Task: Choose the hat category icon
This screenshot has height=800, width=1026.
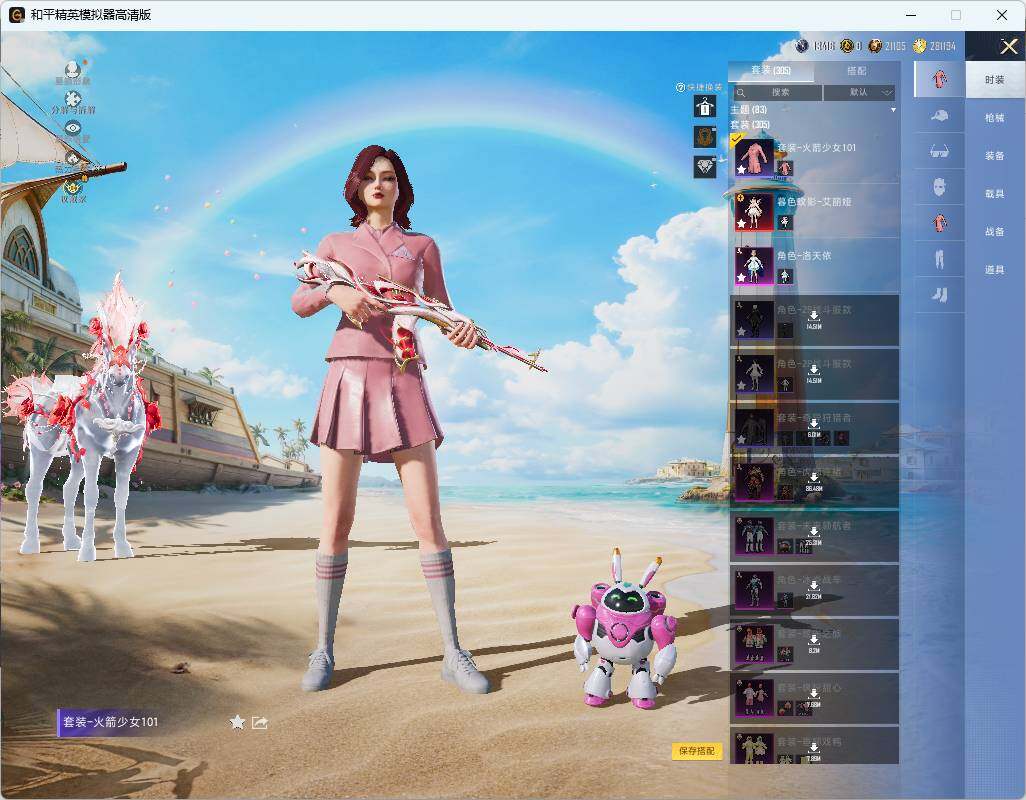Action: pos(939,116)
